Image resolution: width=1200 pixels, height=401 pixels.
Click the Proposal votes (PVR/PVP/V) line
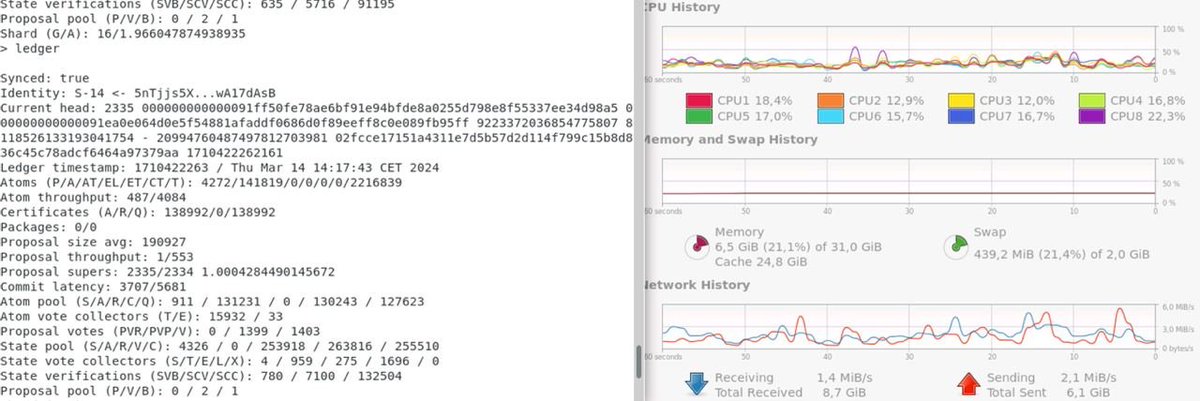coord(160,332)
